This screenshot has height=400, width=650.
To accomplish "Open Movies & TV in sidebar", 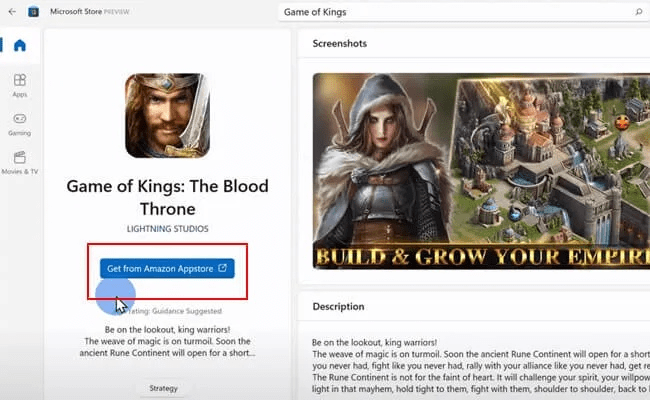I will pyautogui.click(x=20, y=163).
